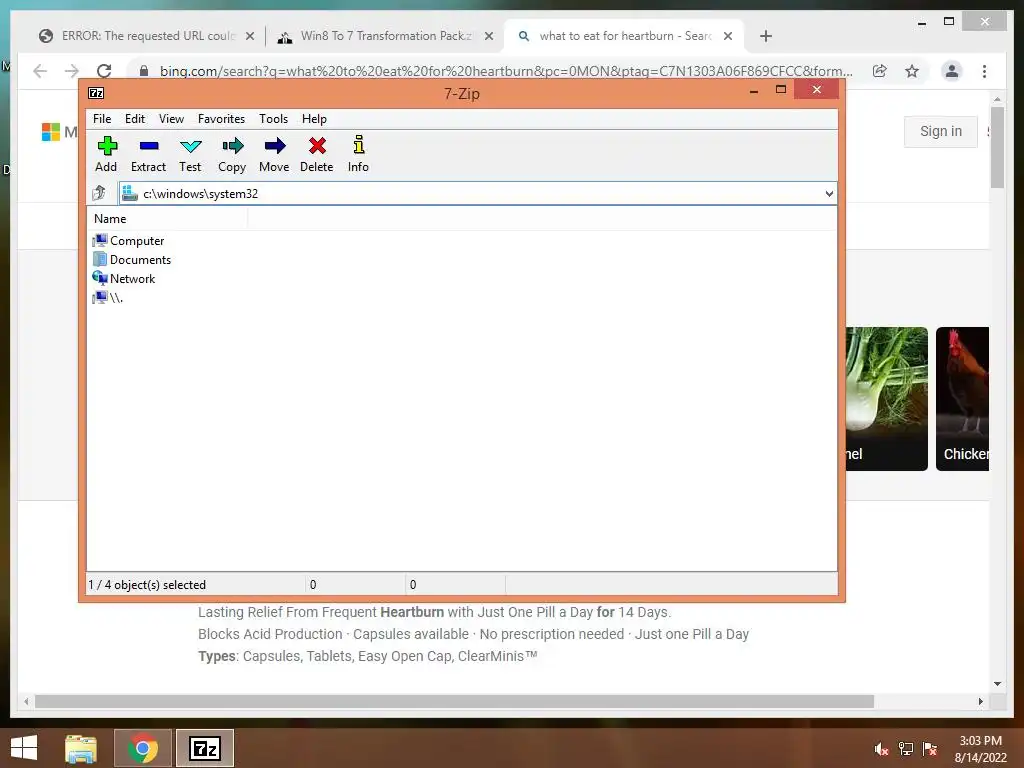Open Chrome's three-dot menu
The image size is (1024, 768).
(x=984, y=71)
